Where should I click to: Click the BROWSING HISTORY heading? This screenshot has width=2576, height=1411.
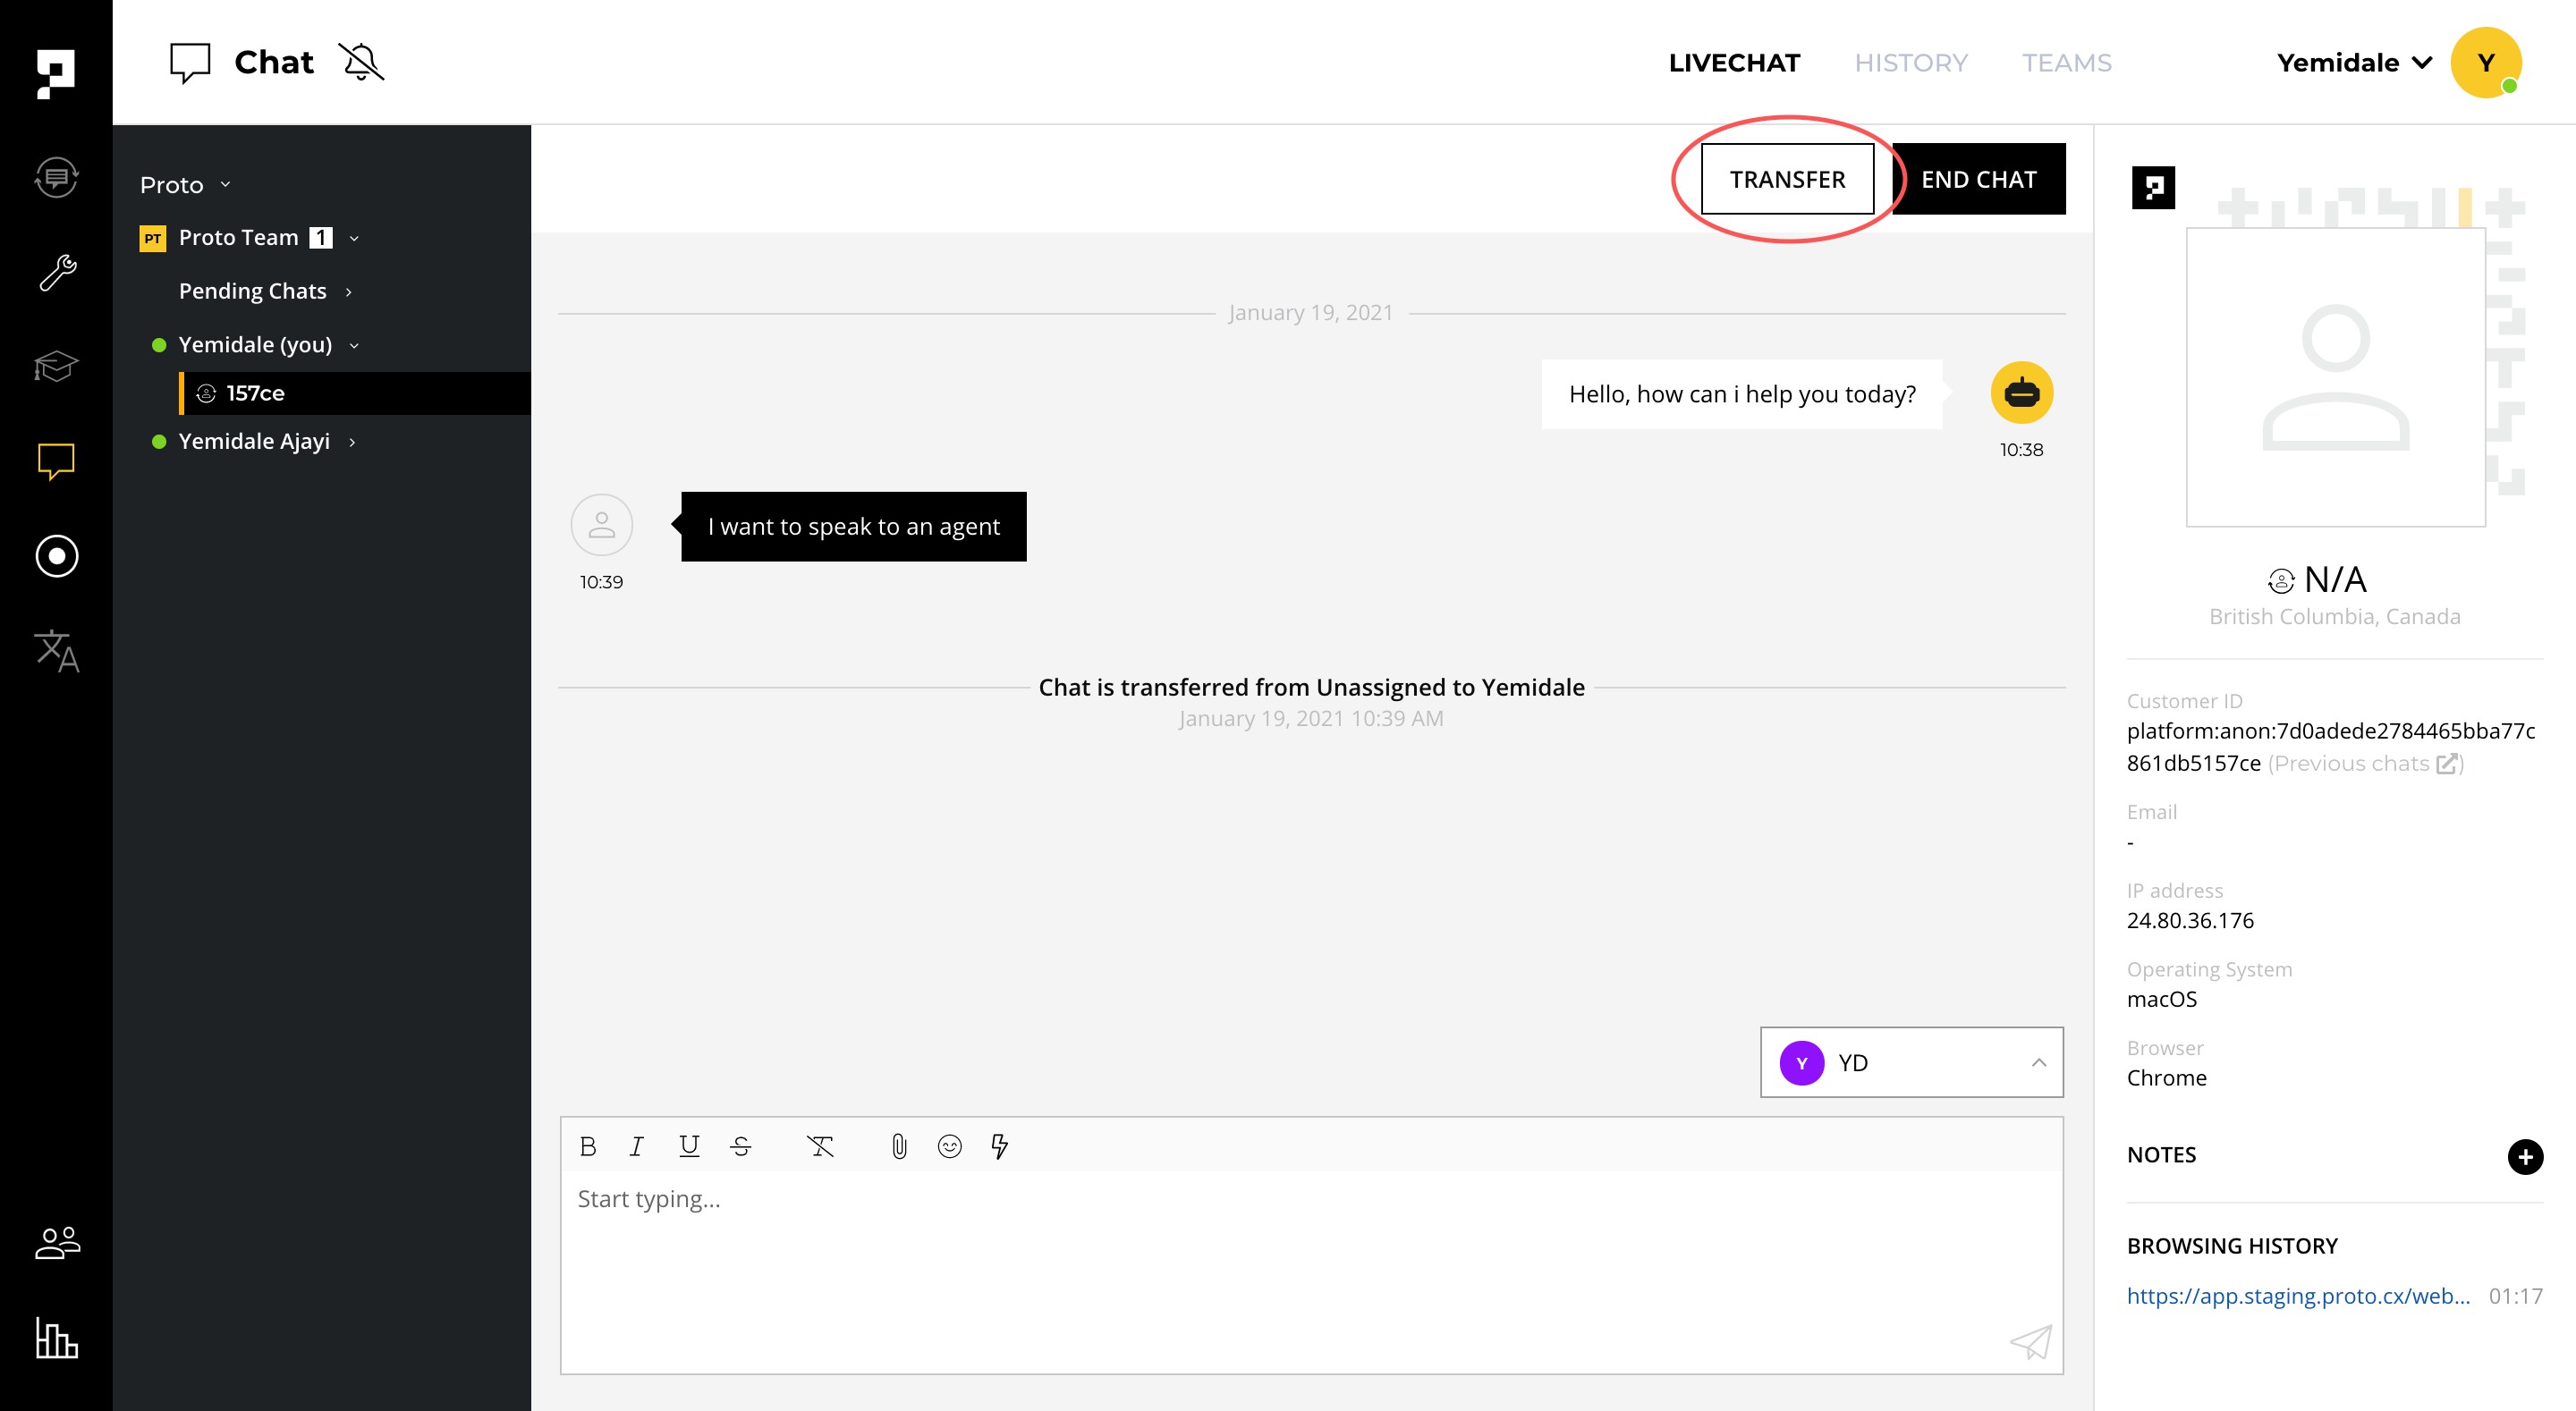click(x=2232, y=1246)
